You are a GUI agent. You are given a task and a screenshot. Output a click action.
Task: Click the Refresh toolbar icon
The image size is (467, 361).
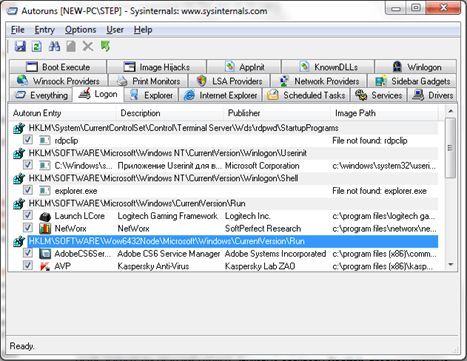coord(37,46)
